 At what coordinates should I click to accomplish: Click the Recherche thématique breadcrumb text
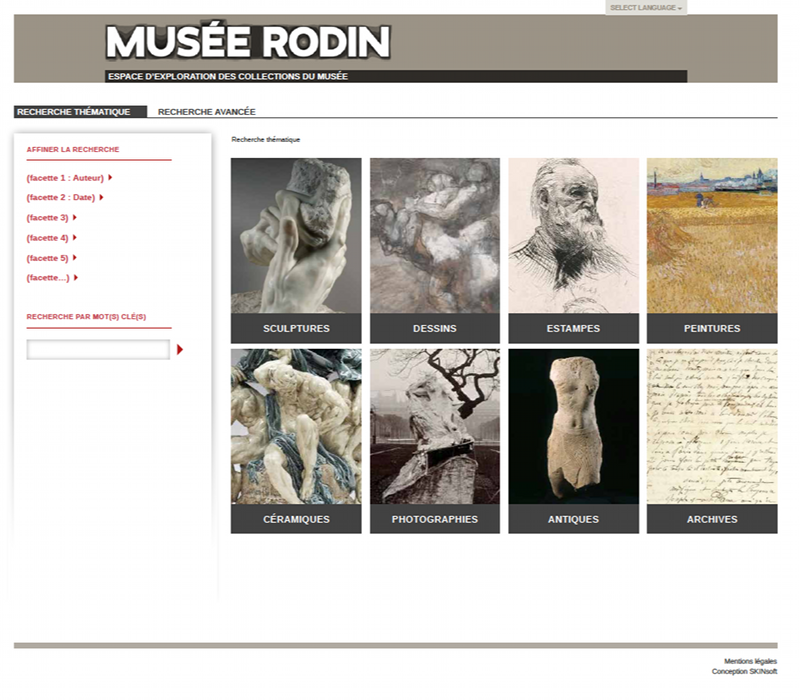pos(266,139)
